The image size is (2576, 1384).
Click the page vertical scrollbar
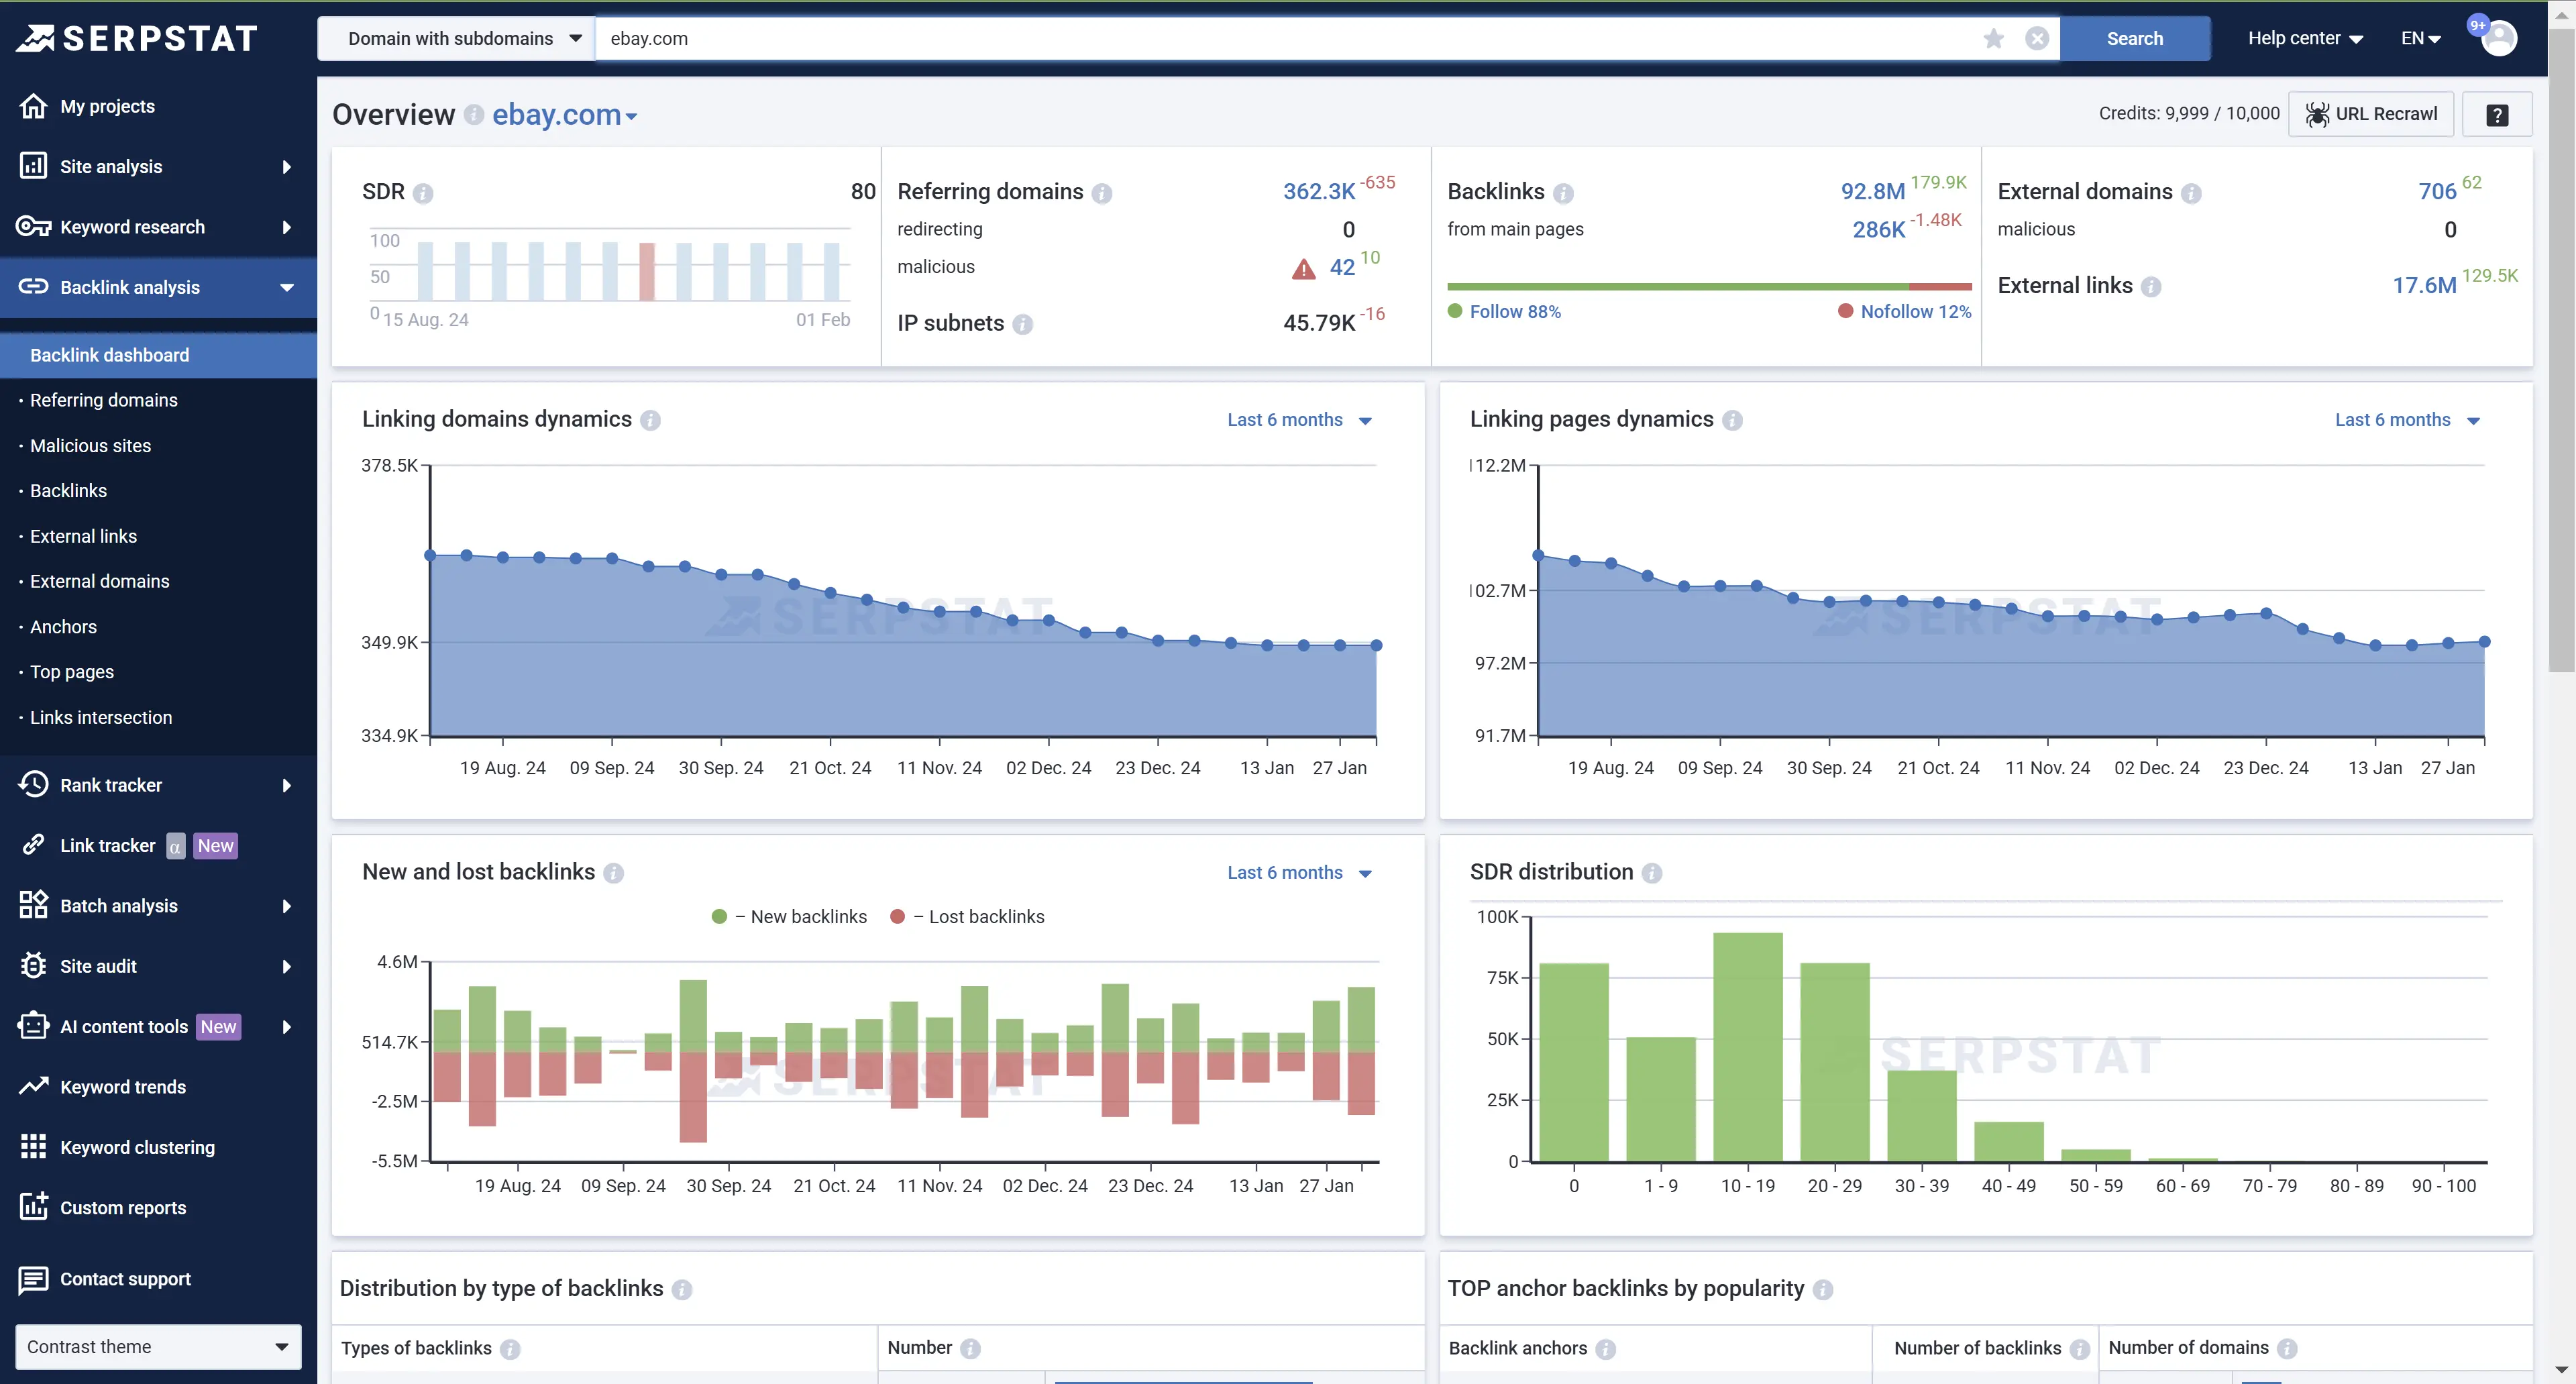(2561, 350)
